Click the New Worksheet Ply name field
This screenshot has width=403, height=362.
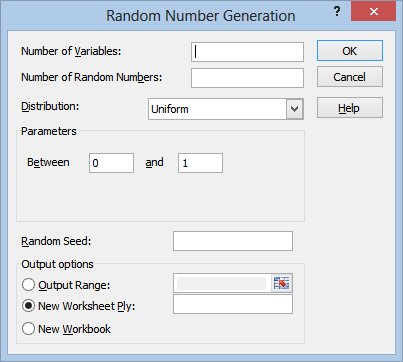[233, 304]
